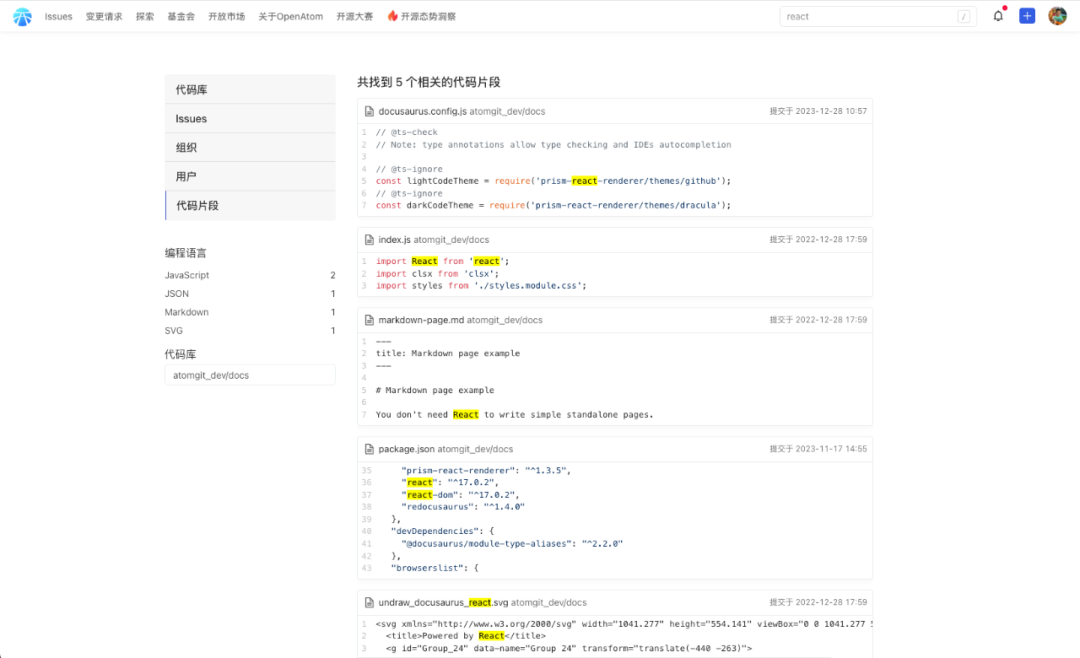
Task: Open 关于OpenAtom in top navigation
Action: pos(291,17)
